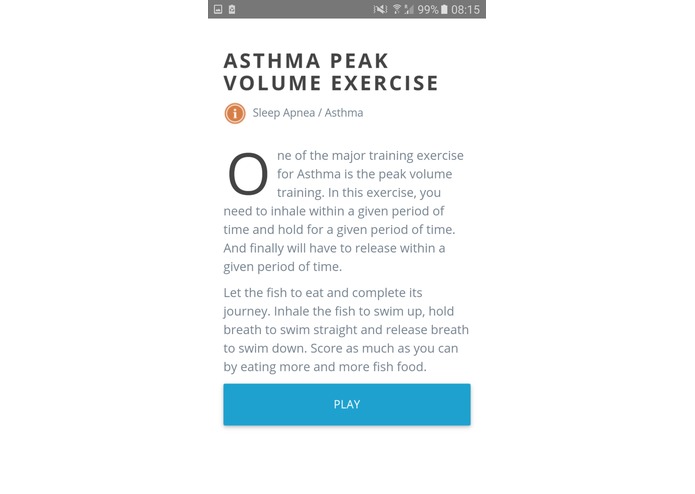Tap the paragraph starting "Let the fish"

click(x=346, y=330)
